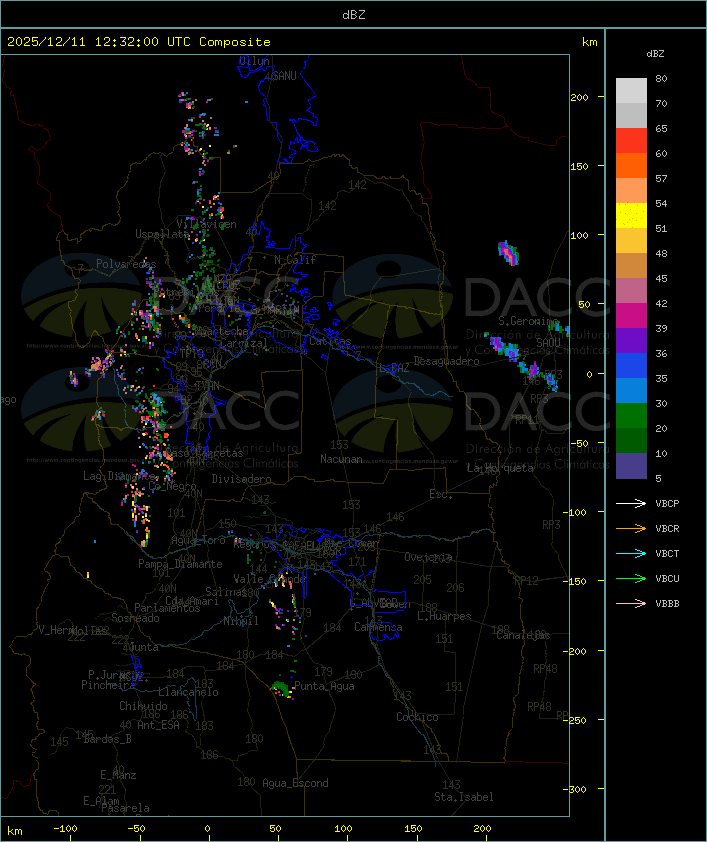Select the red 60–65 dBZ swatch
This screenshot has width=707, height=842.
point(631,141)
